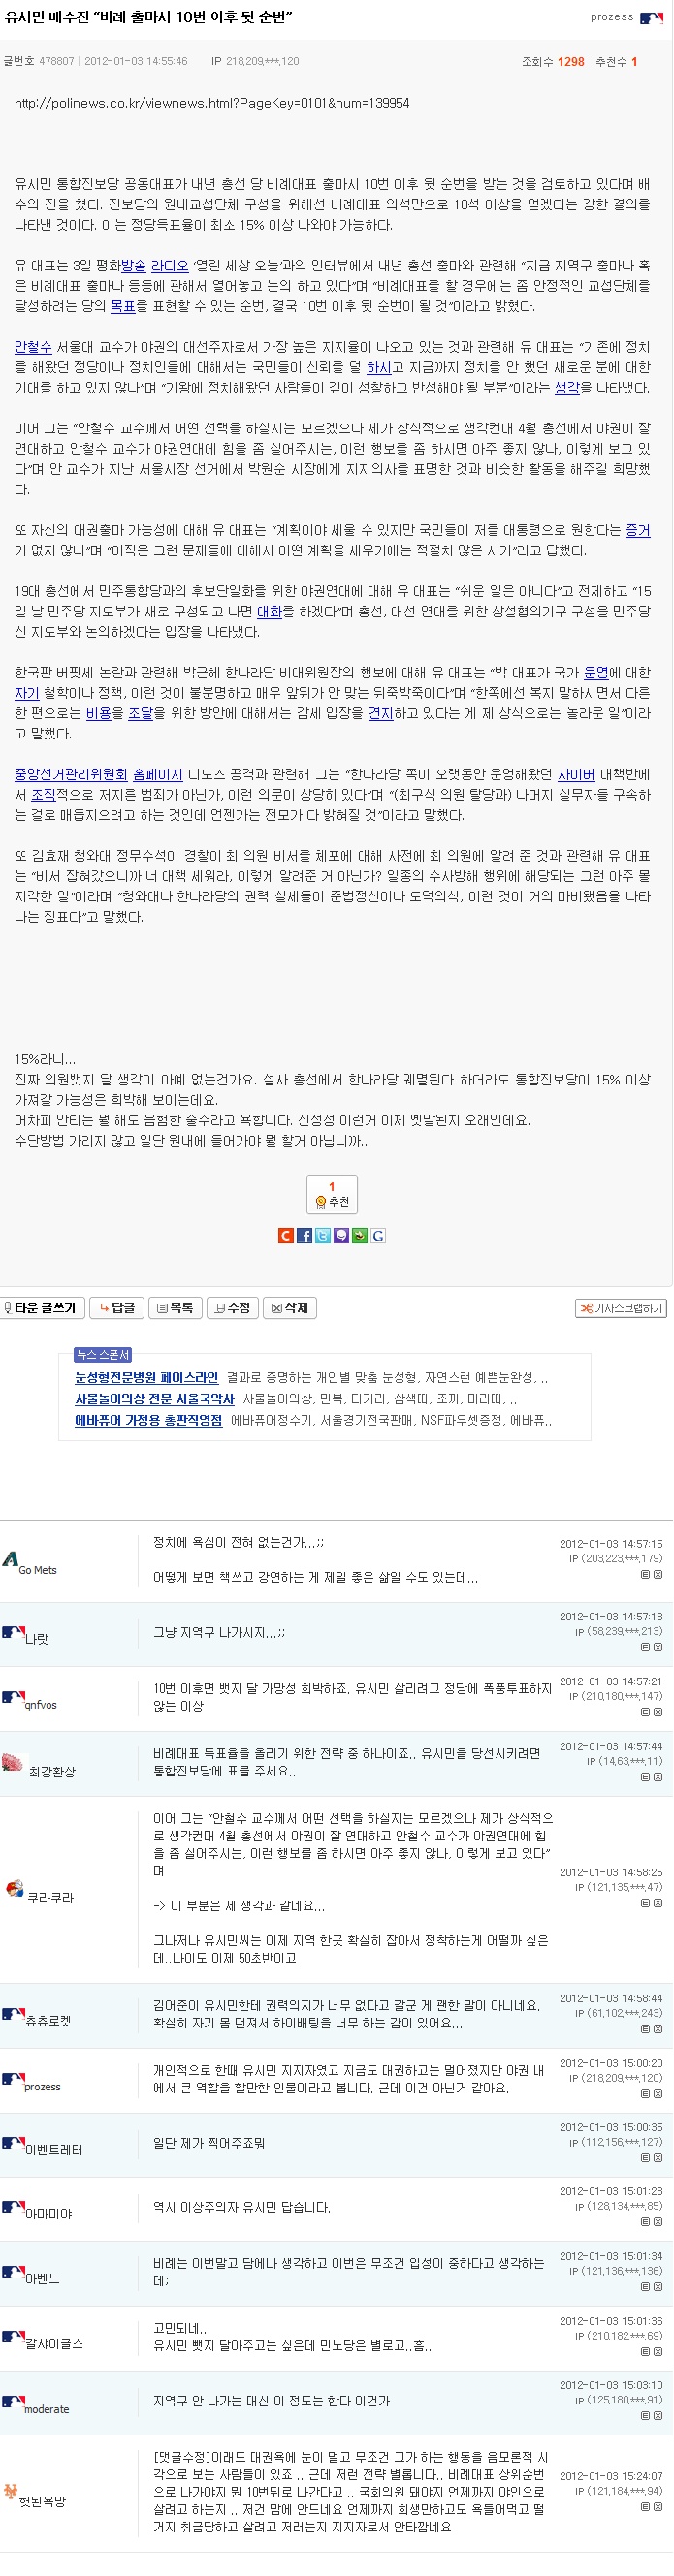Share via the Google G icon

(x=378, y=1236)
